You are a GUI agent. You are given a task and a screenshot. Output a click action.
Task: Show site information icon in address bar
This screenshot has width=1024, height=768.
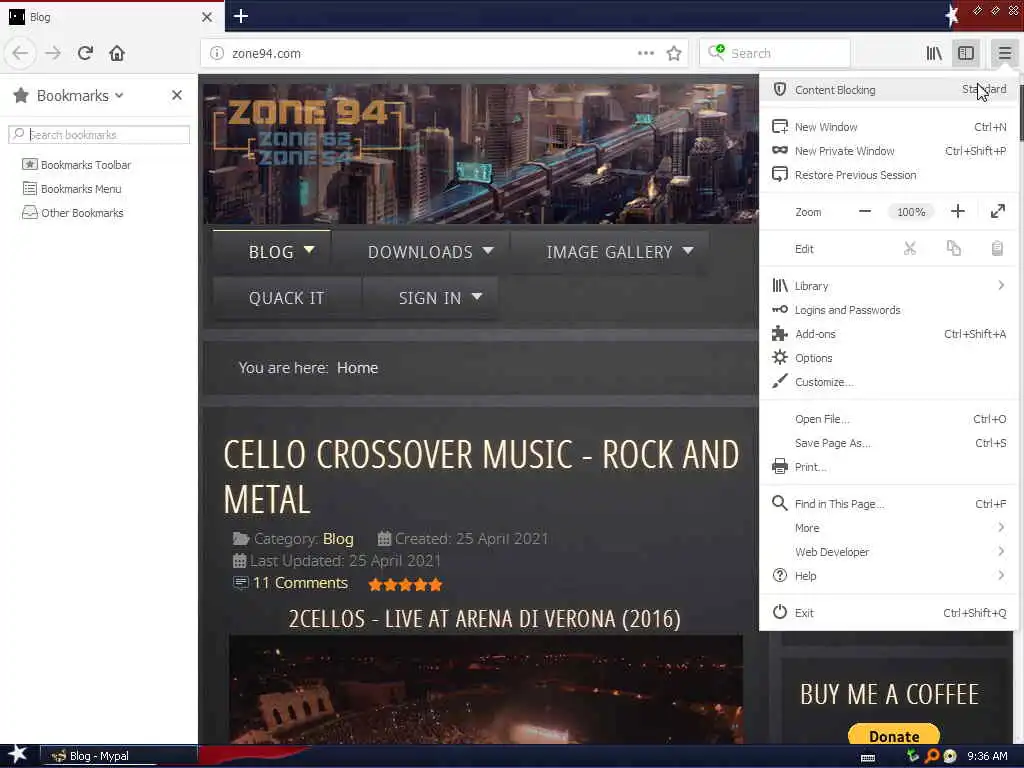217,54
